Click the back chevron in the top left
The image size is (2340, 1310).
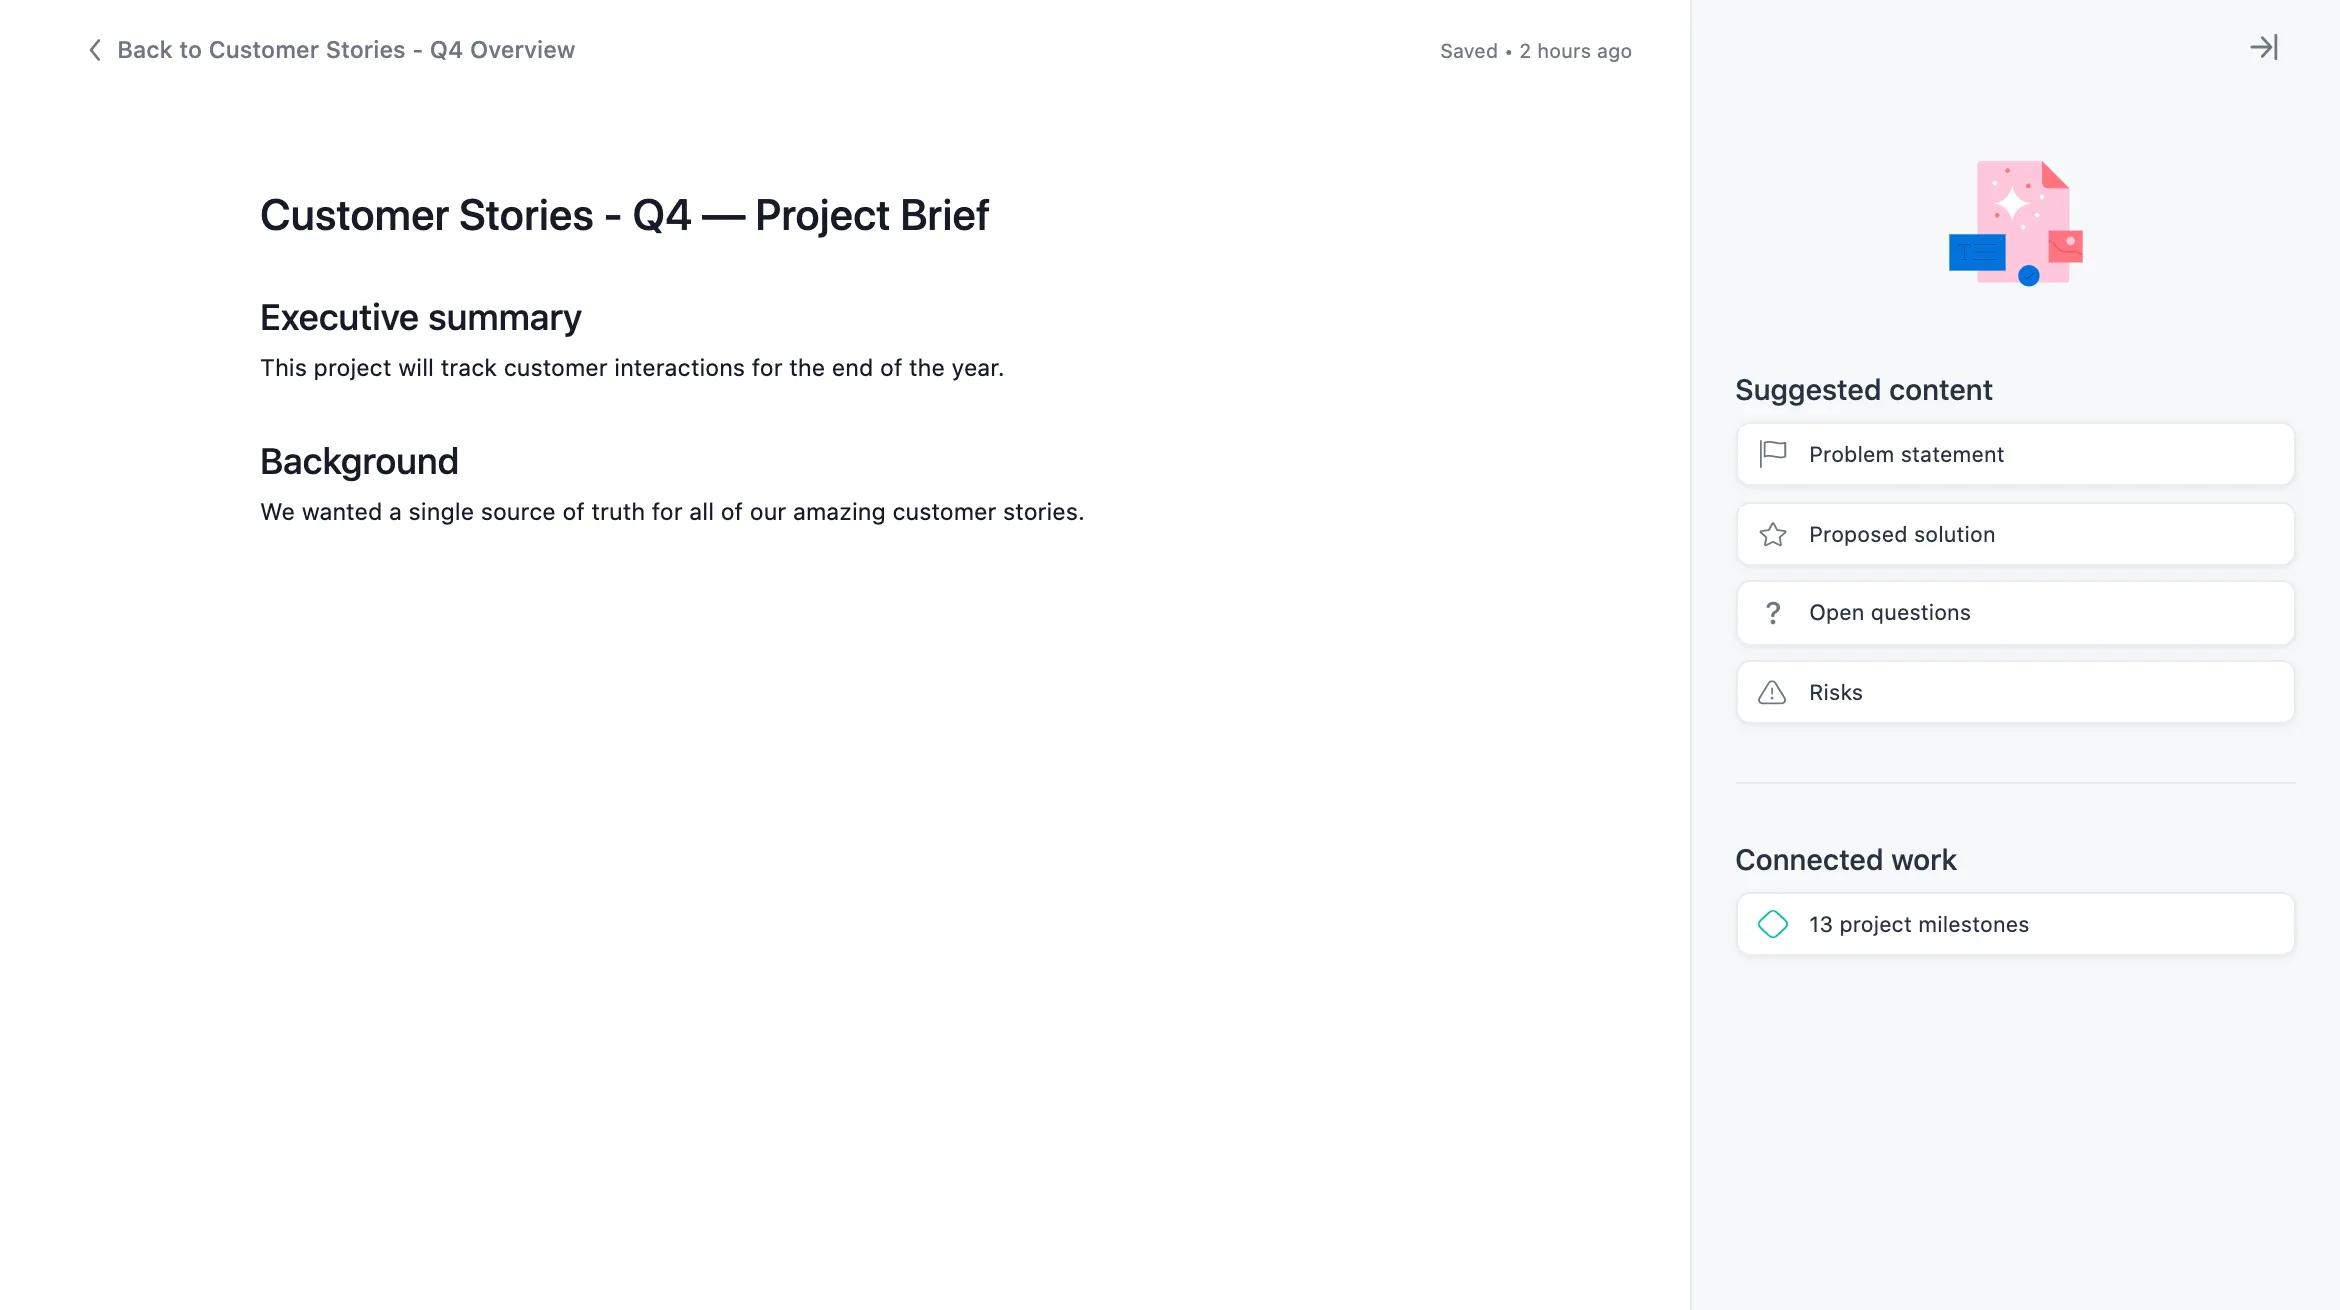[94, 49]
